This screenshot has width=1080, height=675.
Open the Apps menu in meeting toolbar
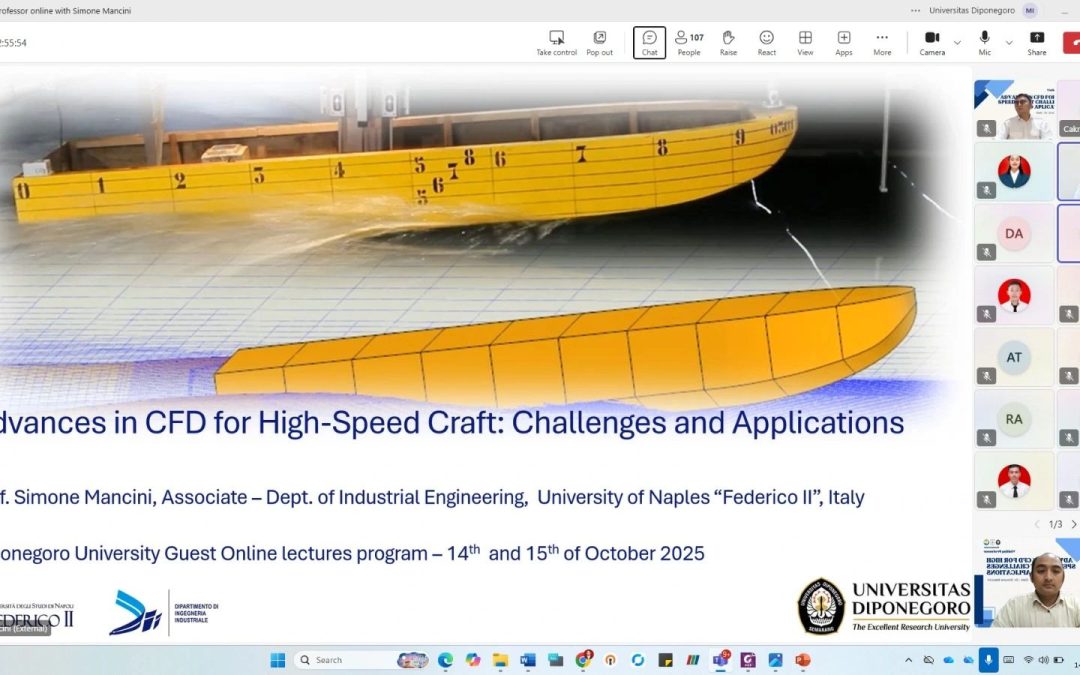[x=844, y=42]
